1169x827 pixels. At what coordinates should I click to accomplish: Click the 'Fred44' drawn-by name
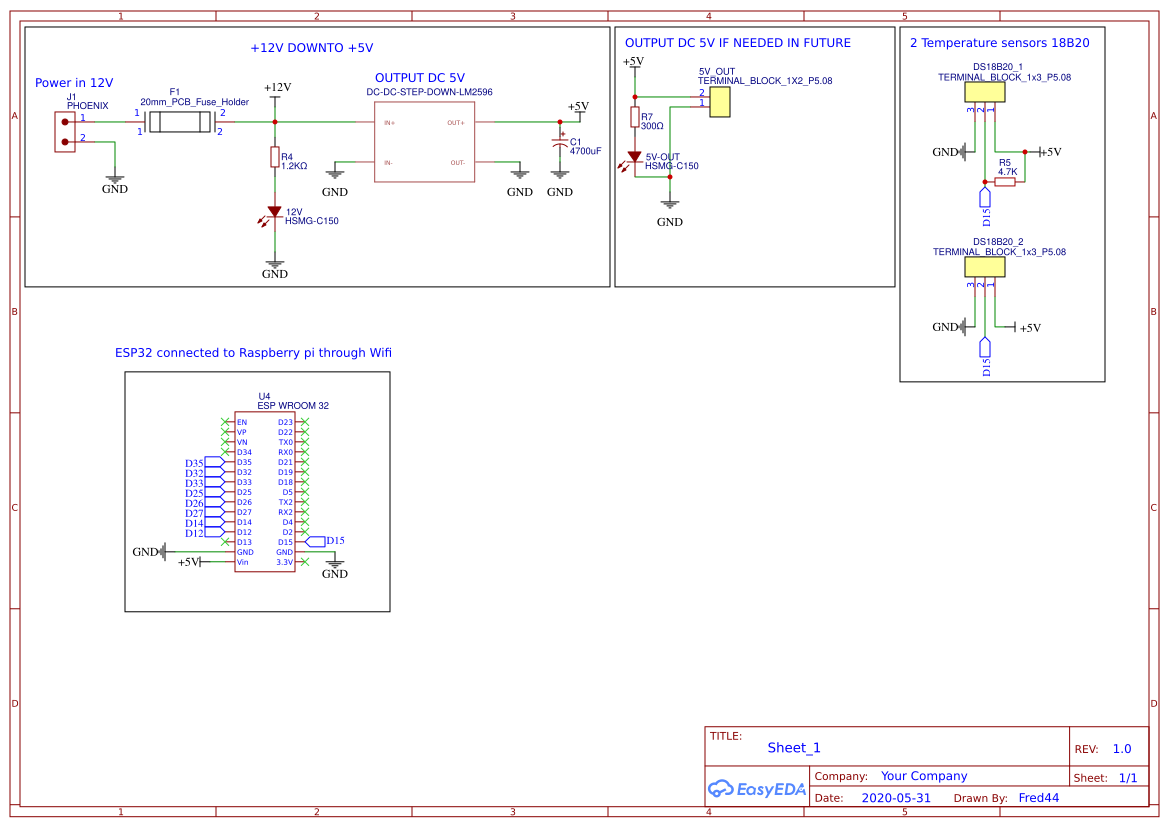click(1039, 798)
